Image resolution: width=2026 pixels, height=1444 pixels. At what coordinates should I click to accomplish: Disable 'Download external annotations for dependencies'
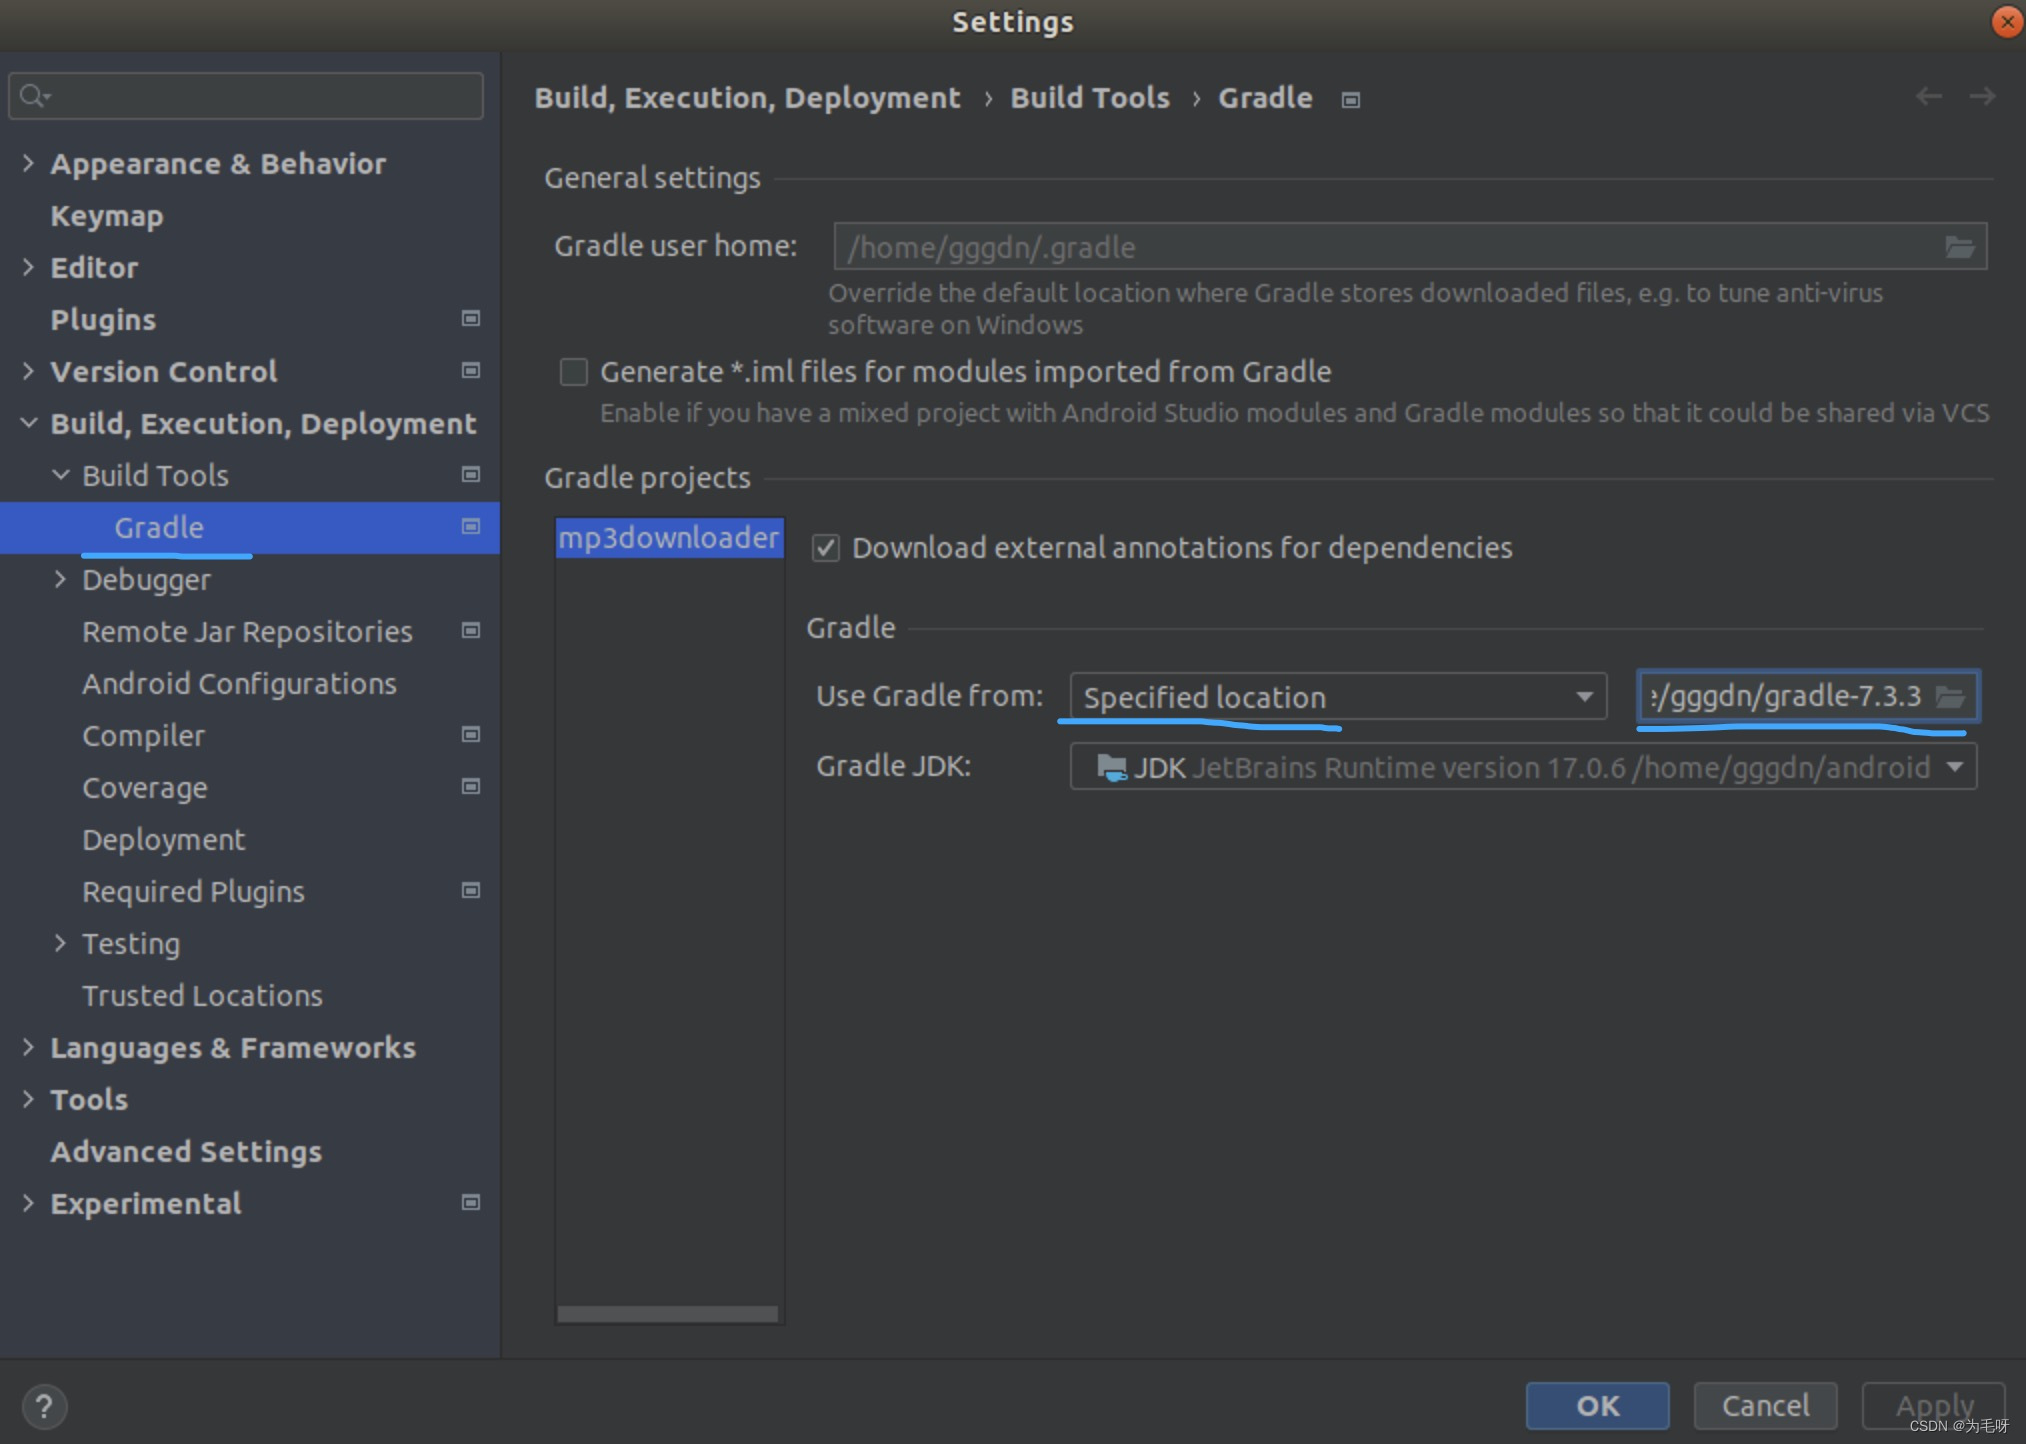click(826, 548)
